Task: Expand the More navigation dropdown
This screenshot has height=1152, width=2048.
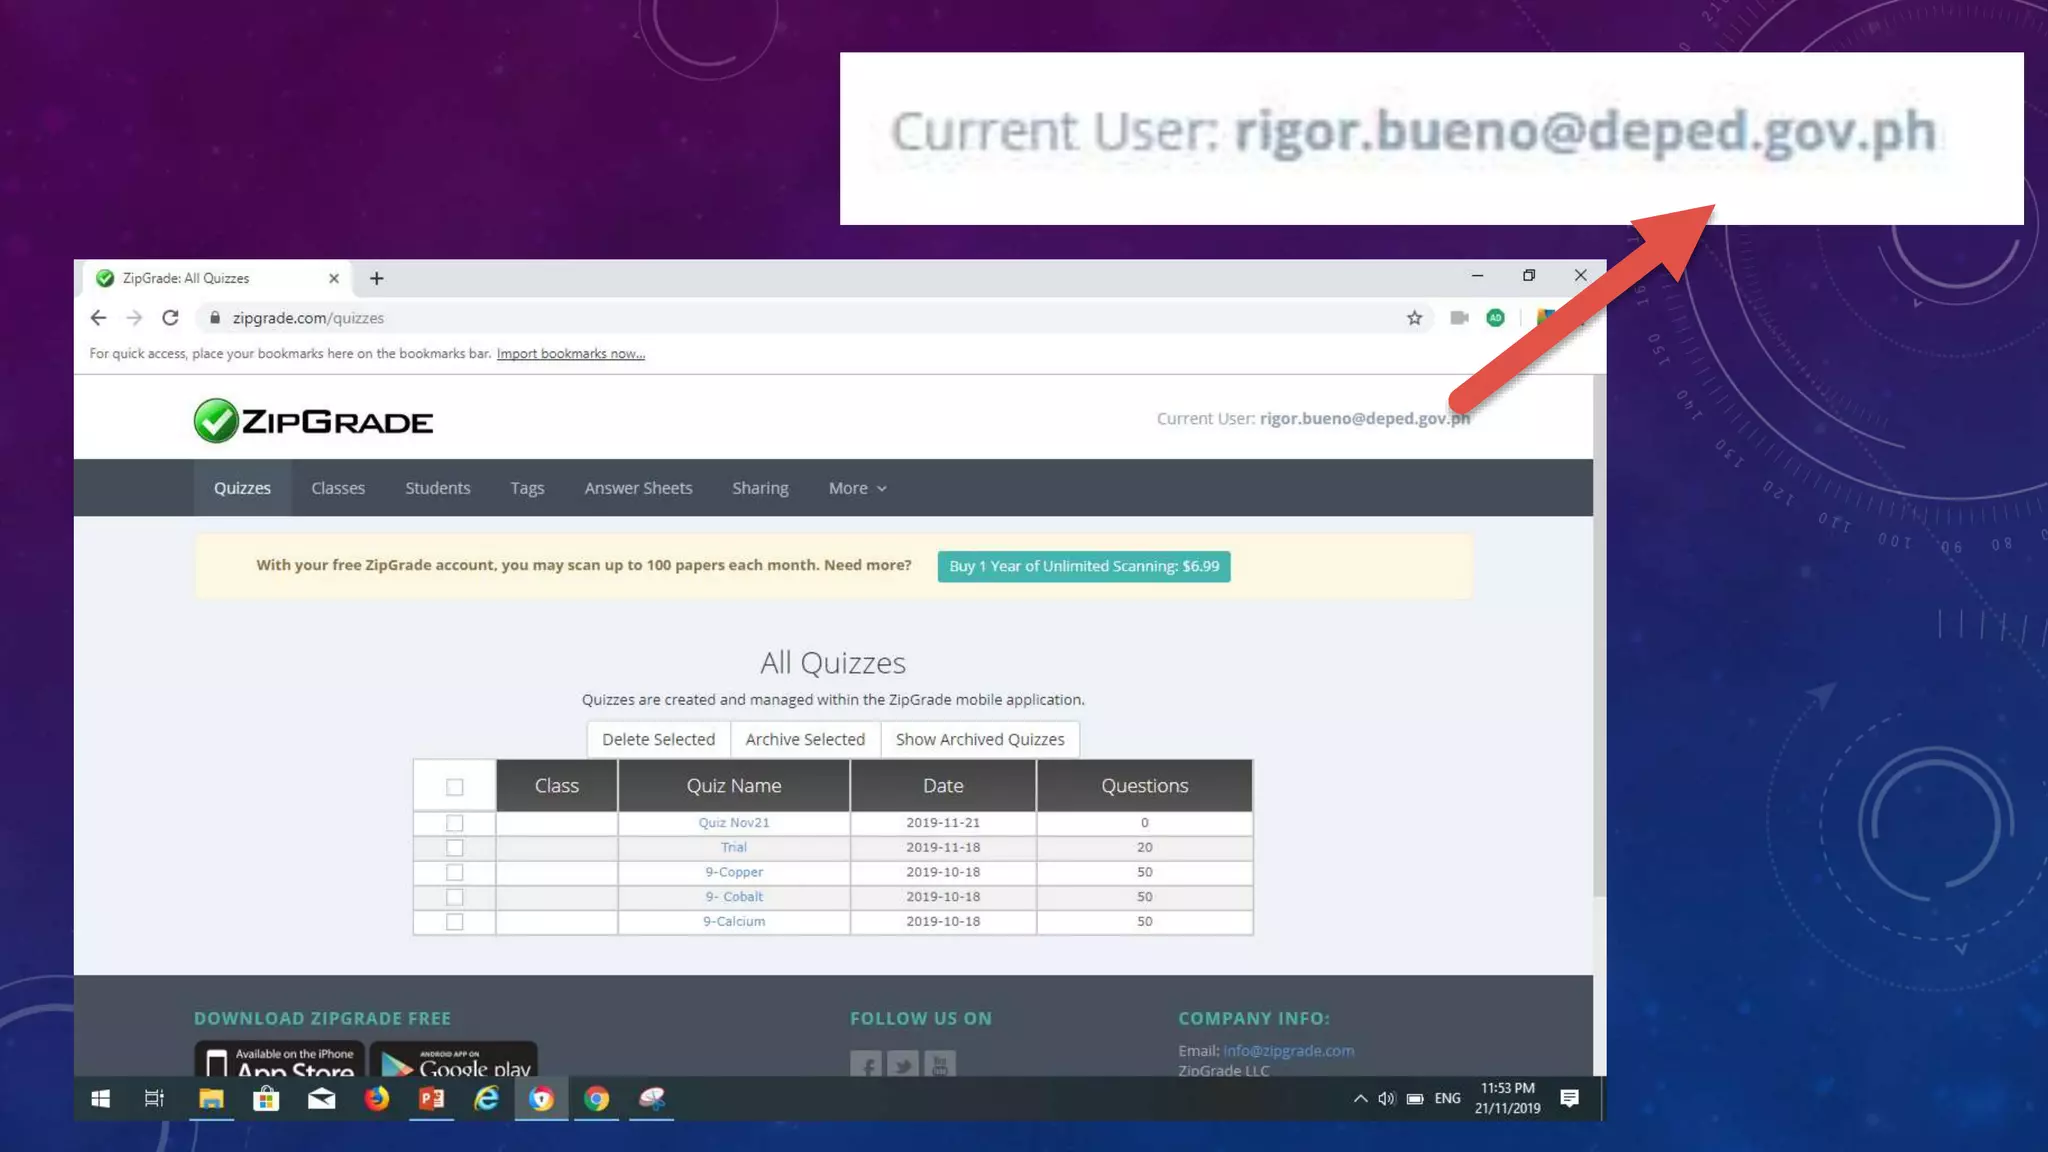Action: coord(857,488)
